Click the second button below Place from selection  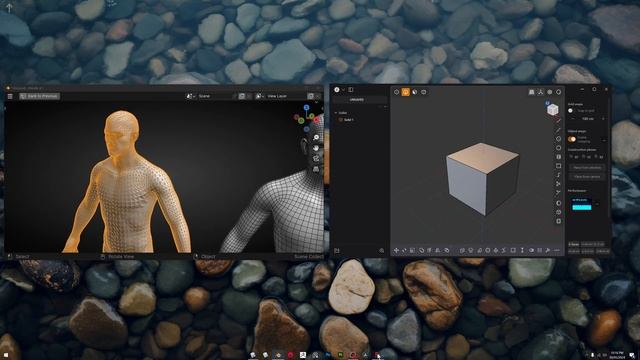[x=587, y=177]
